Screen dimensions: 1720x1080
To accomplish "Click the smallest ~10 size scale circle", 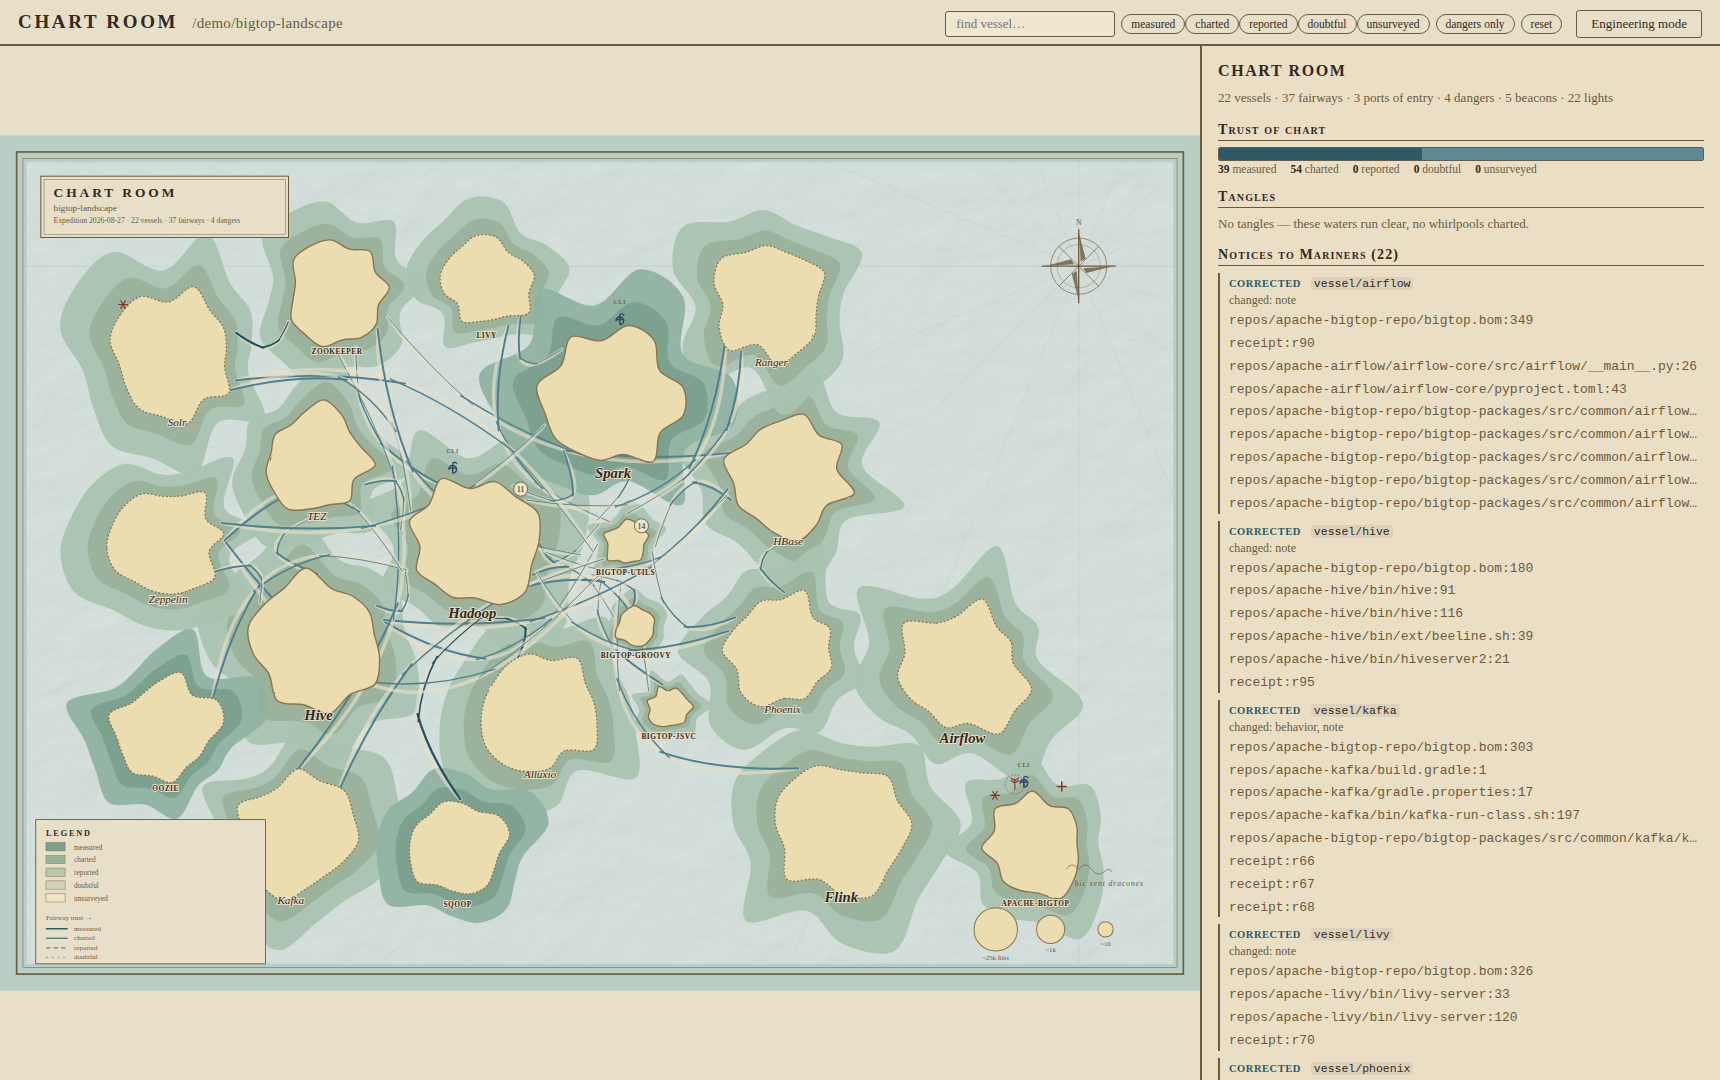I will click(1105, 929).
